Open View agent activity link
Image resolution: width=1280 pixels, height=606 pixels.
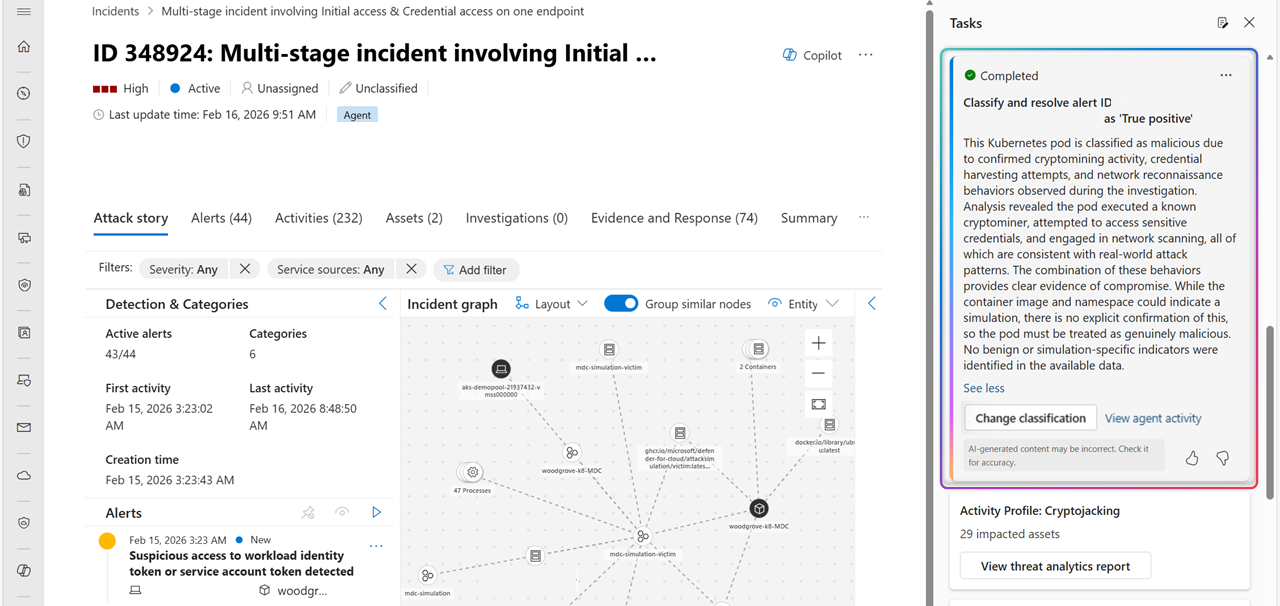click(1153, 418)
